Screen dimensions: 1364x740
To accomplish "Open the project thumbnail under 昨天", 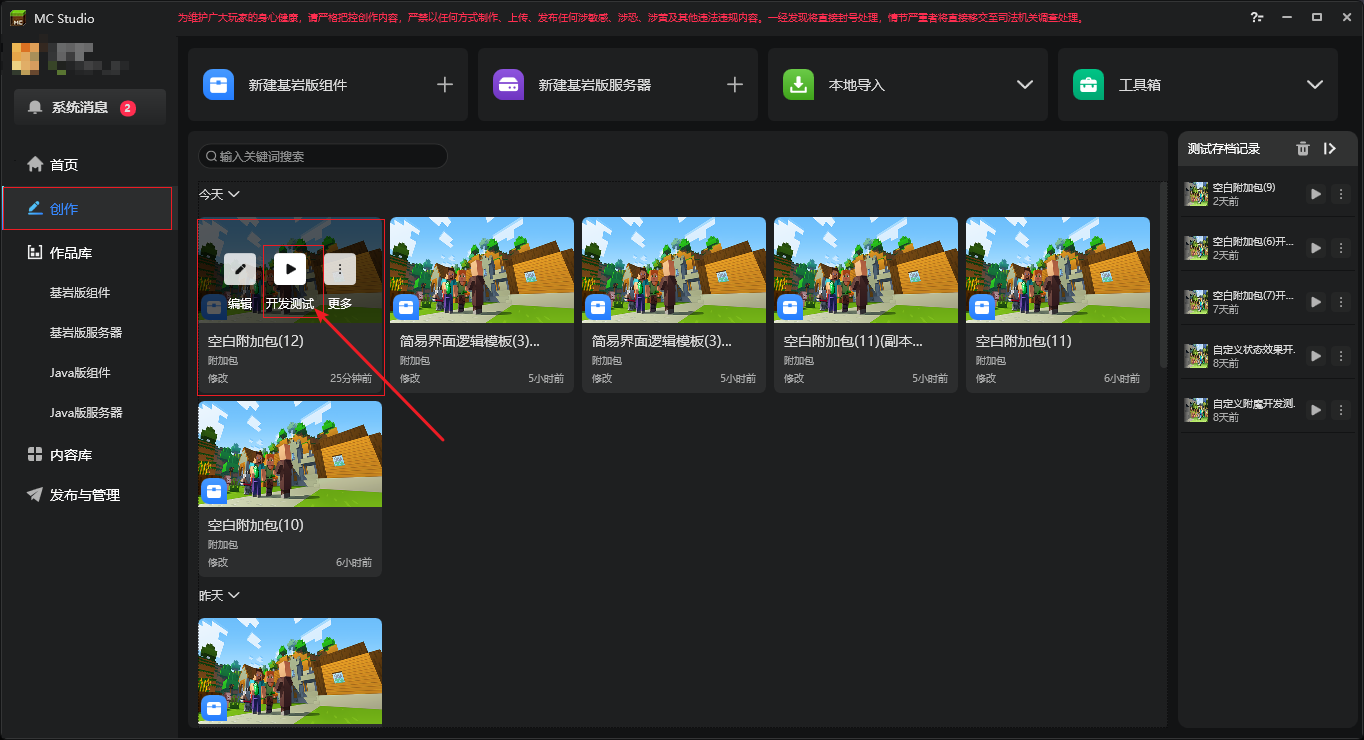I will 290,671.
